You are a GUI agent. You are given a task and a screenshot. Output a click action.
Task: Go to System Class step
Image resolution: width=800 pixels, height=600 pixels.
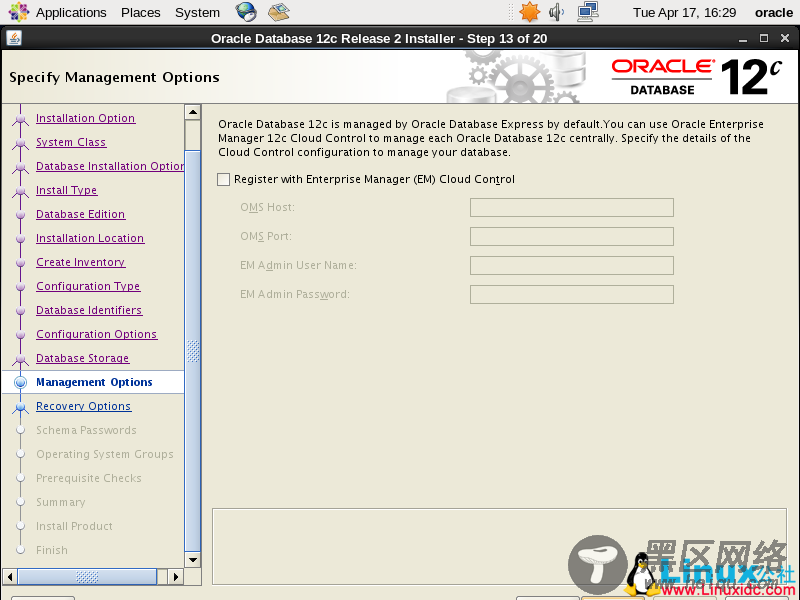point(71,142)
